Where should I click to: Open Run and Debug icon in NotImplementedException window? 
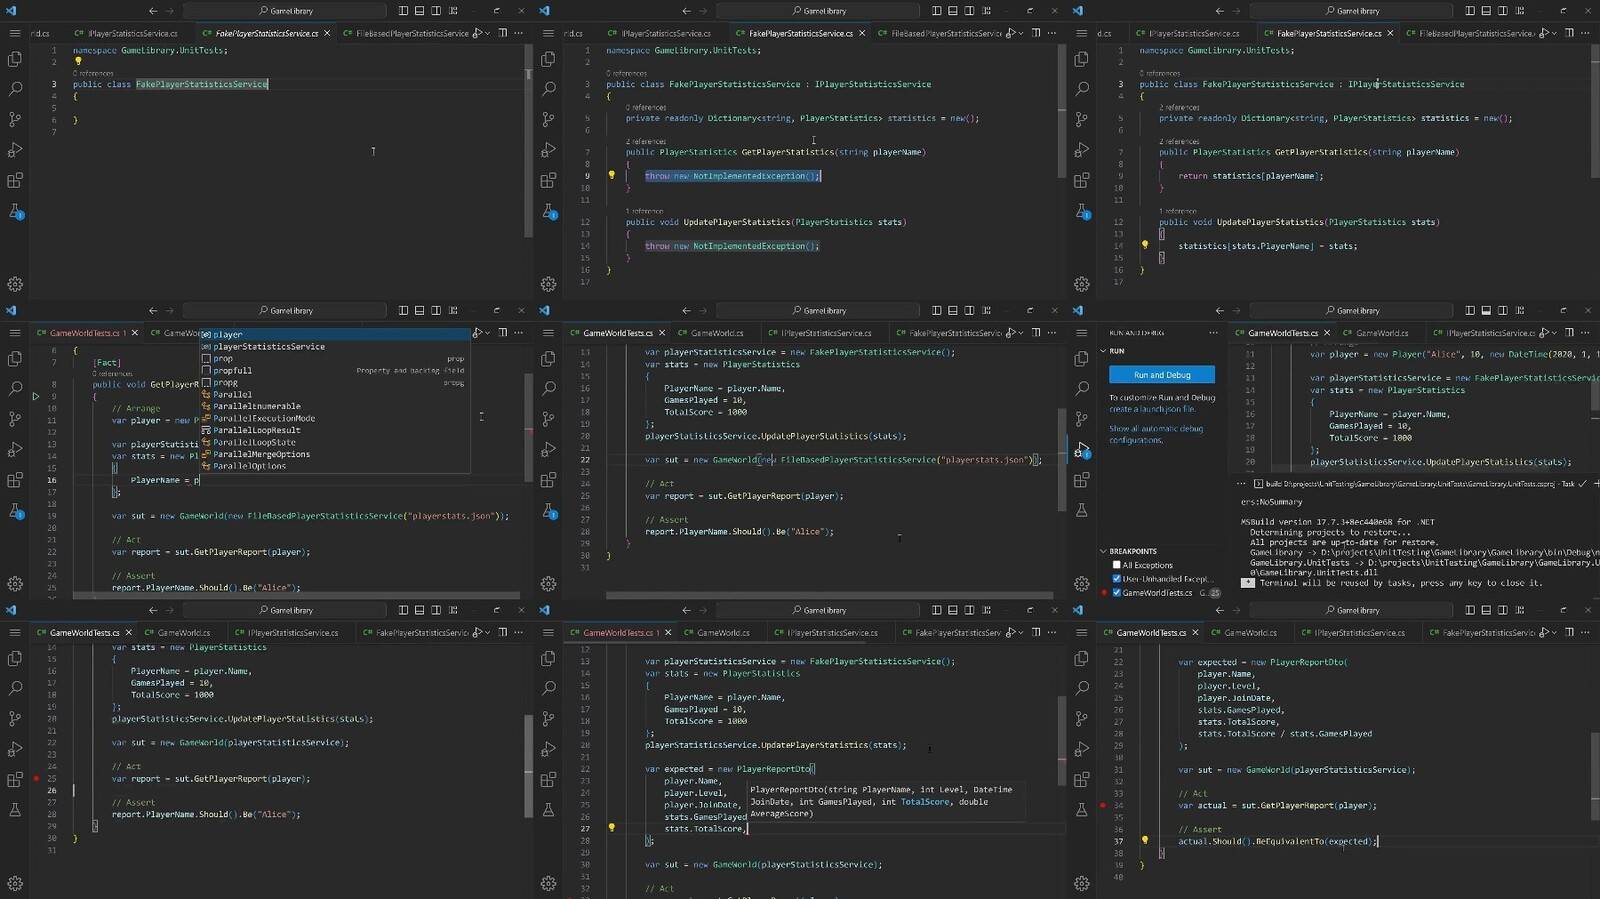pos(548,150)
